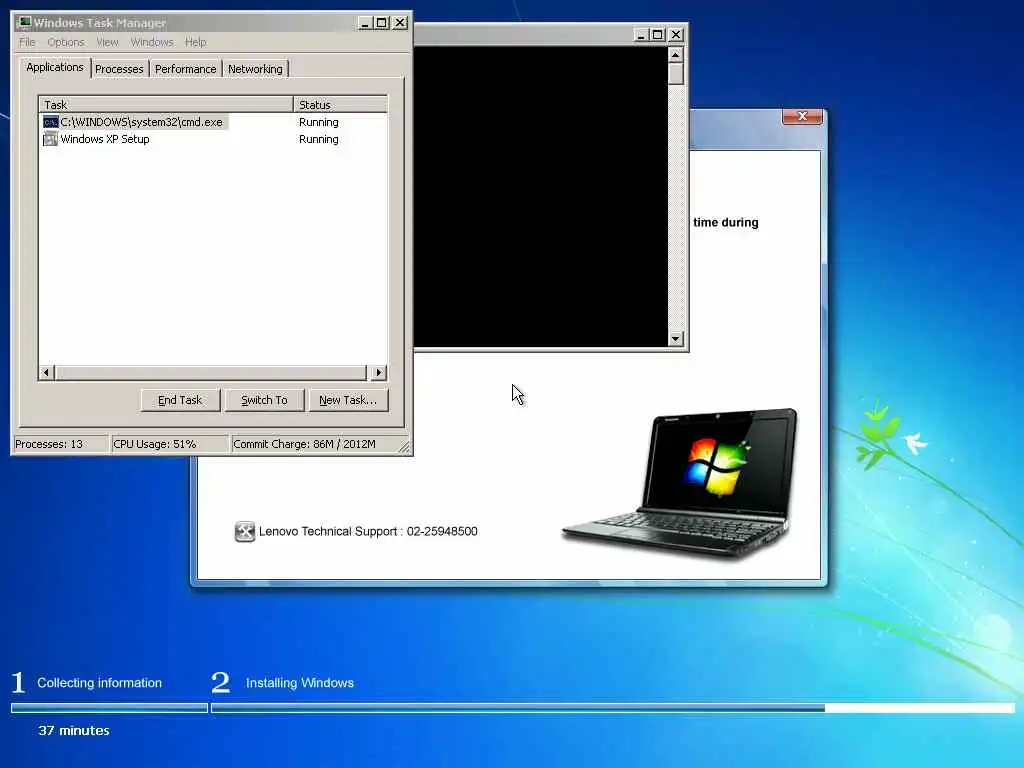
Task: Click the End Task button
Action: click(x=180, y=400)
